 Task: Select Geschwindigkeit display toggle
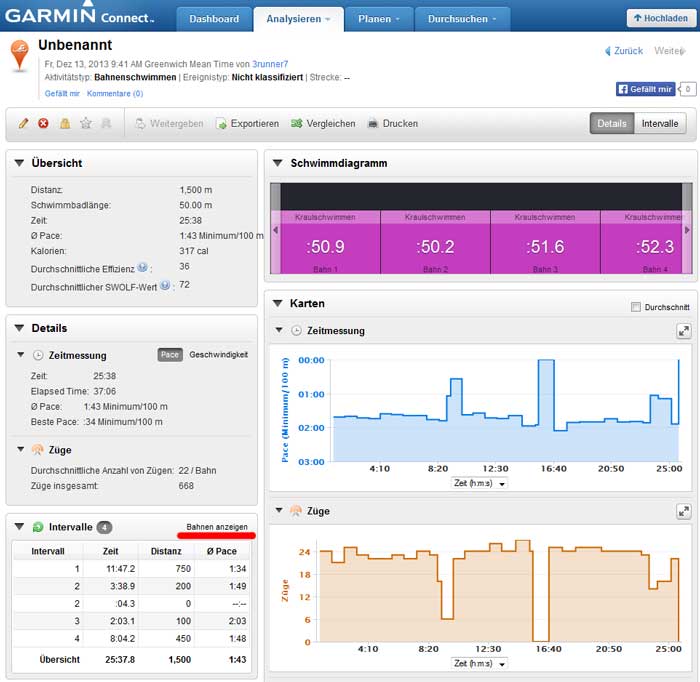coord(218,355)
